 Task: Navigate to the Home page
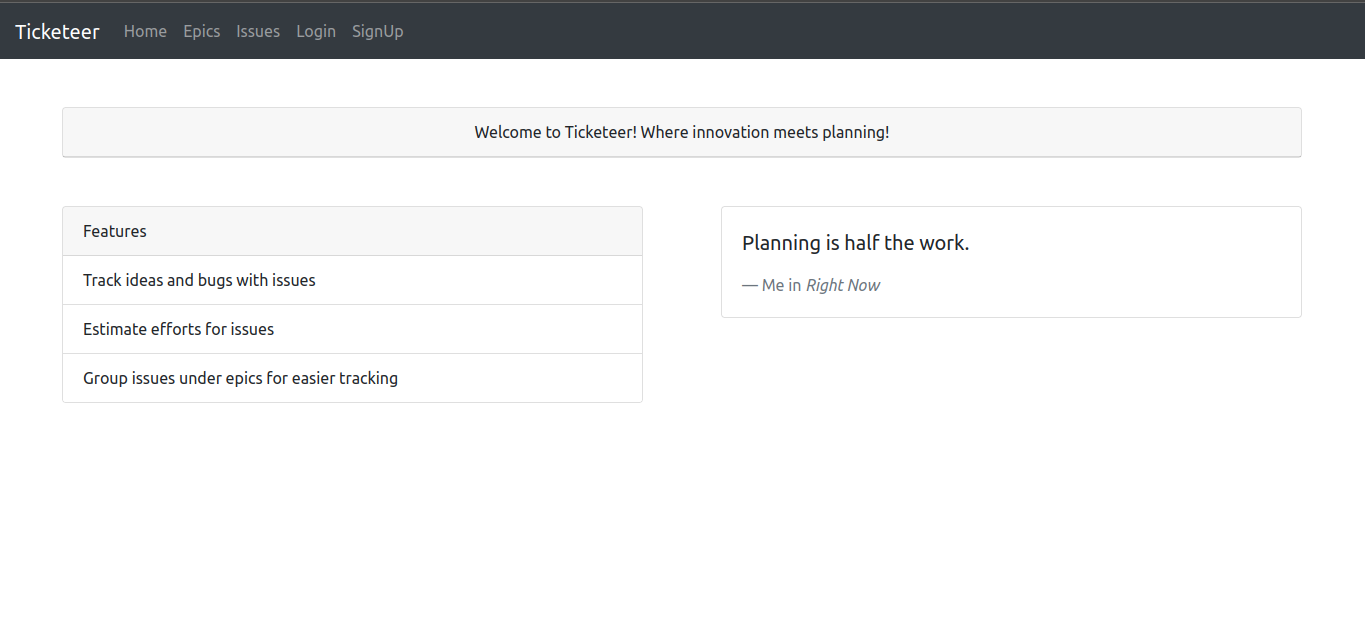click(145, 31)
